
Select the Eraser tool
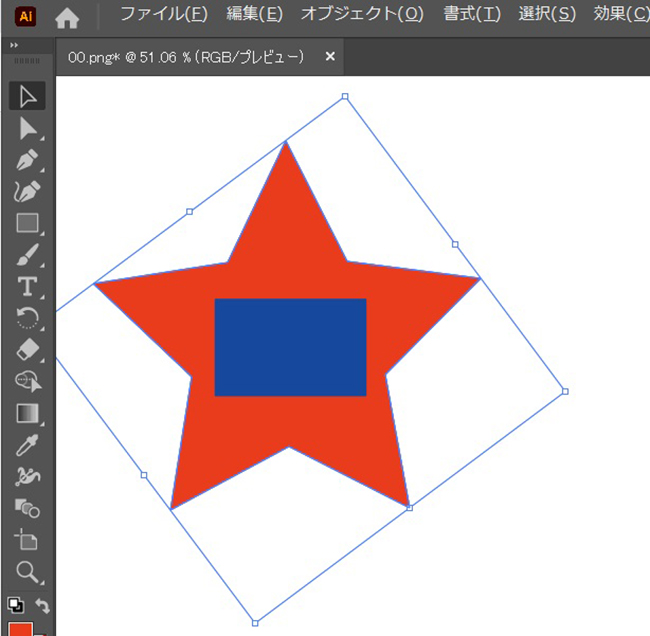pos(27,350)
